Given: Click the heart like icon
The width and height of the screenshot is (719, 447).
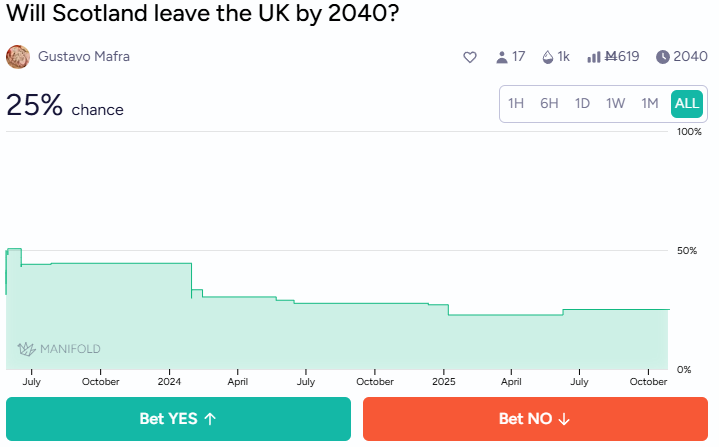Looking at the screenshot, I should (470, 57).
